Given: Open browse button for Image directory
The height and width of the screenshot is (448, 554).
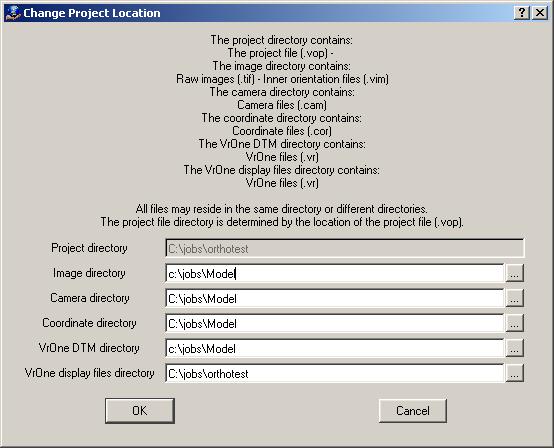Looking at the screenshot, I should tap(514, 273).
